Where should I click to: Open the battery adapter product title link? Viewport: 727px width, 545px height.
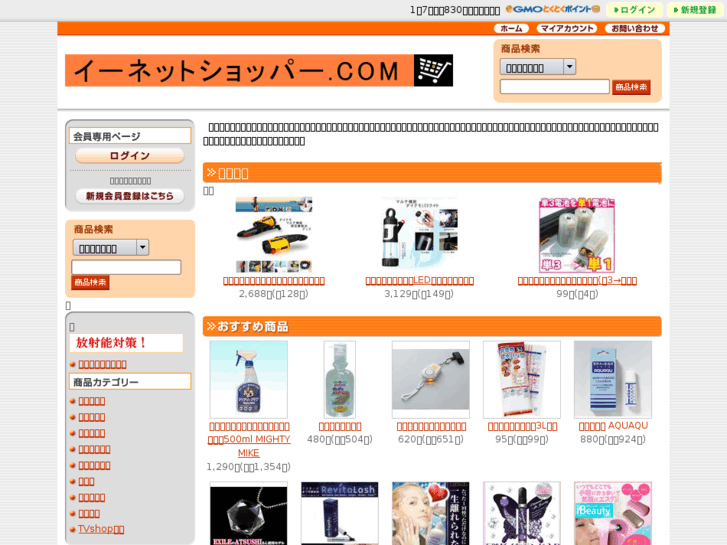point(577,281)
